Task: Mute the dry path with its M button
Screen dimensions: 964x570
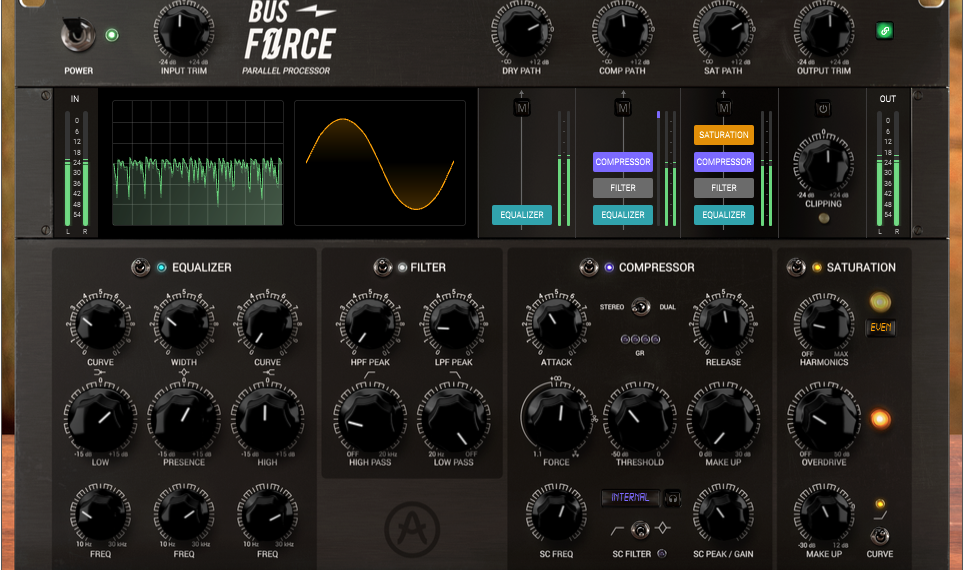Action: coord(522,108)
